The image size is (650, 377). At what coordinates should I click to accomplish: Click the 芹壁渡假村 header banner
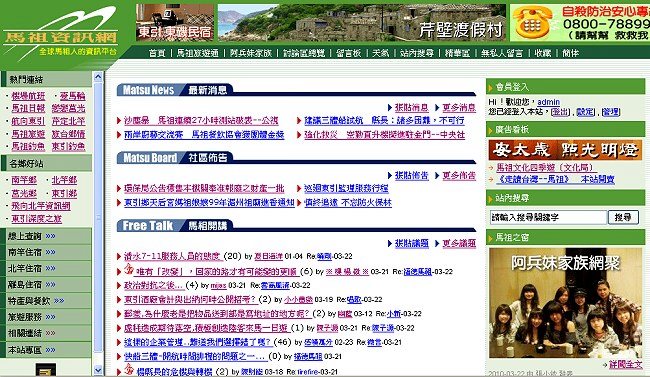[x=361, y=22]
